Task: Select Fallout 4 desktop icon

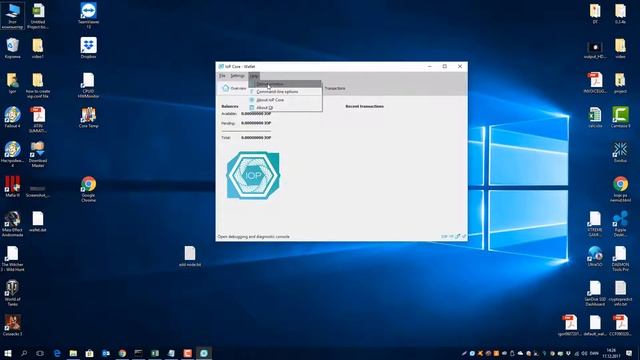Action: pos(12,118)
